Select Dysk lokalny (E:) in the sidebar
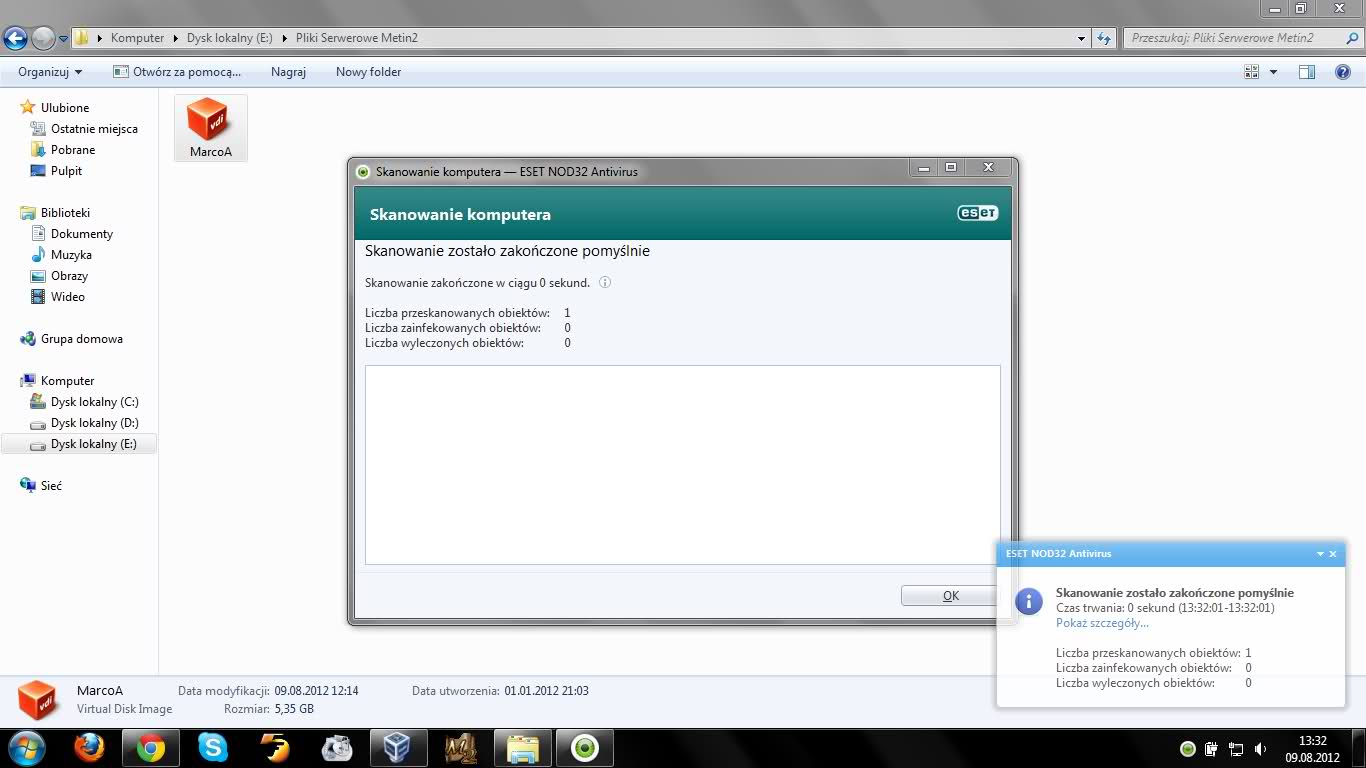The height and width of the screenshot is (768, 1366). point(80,444)
